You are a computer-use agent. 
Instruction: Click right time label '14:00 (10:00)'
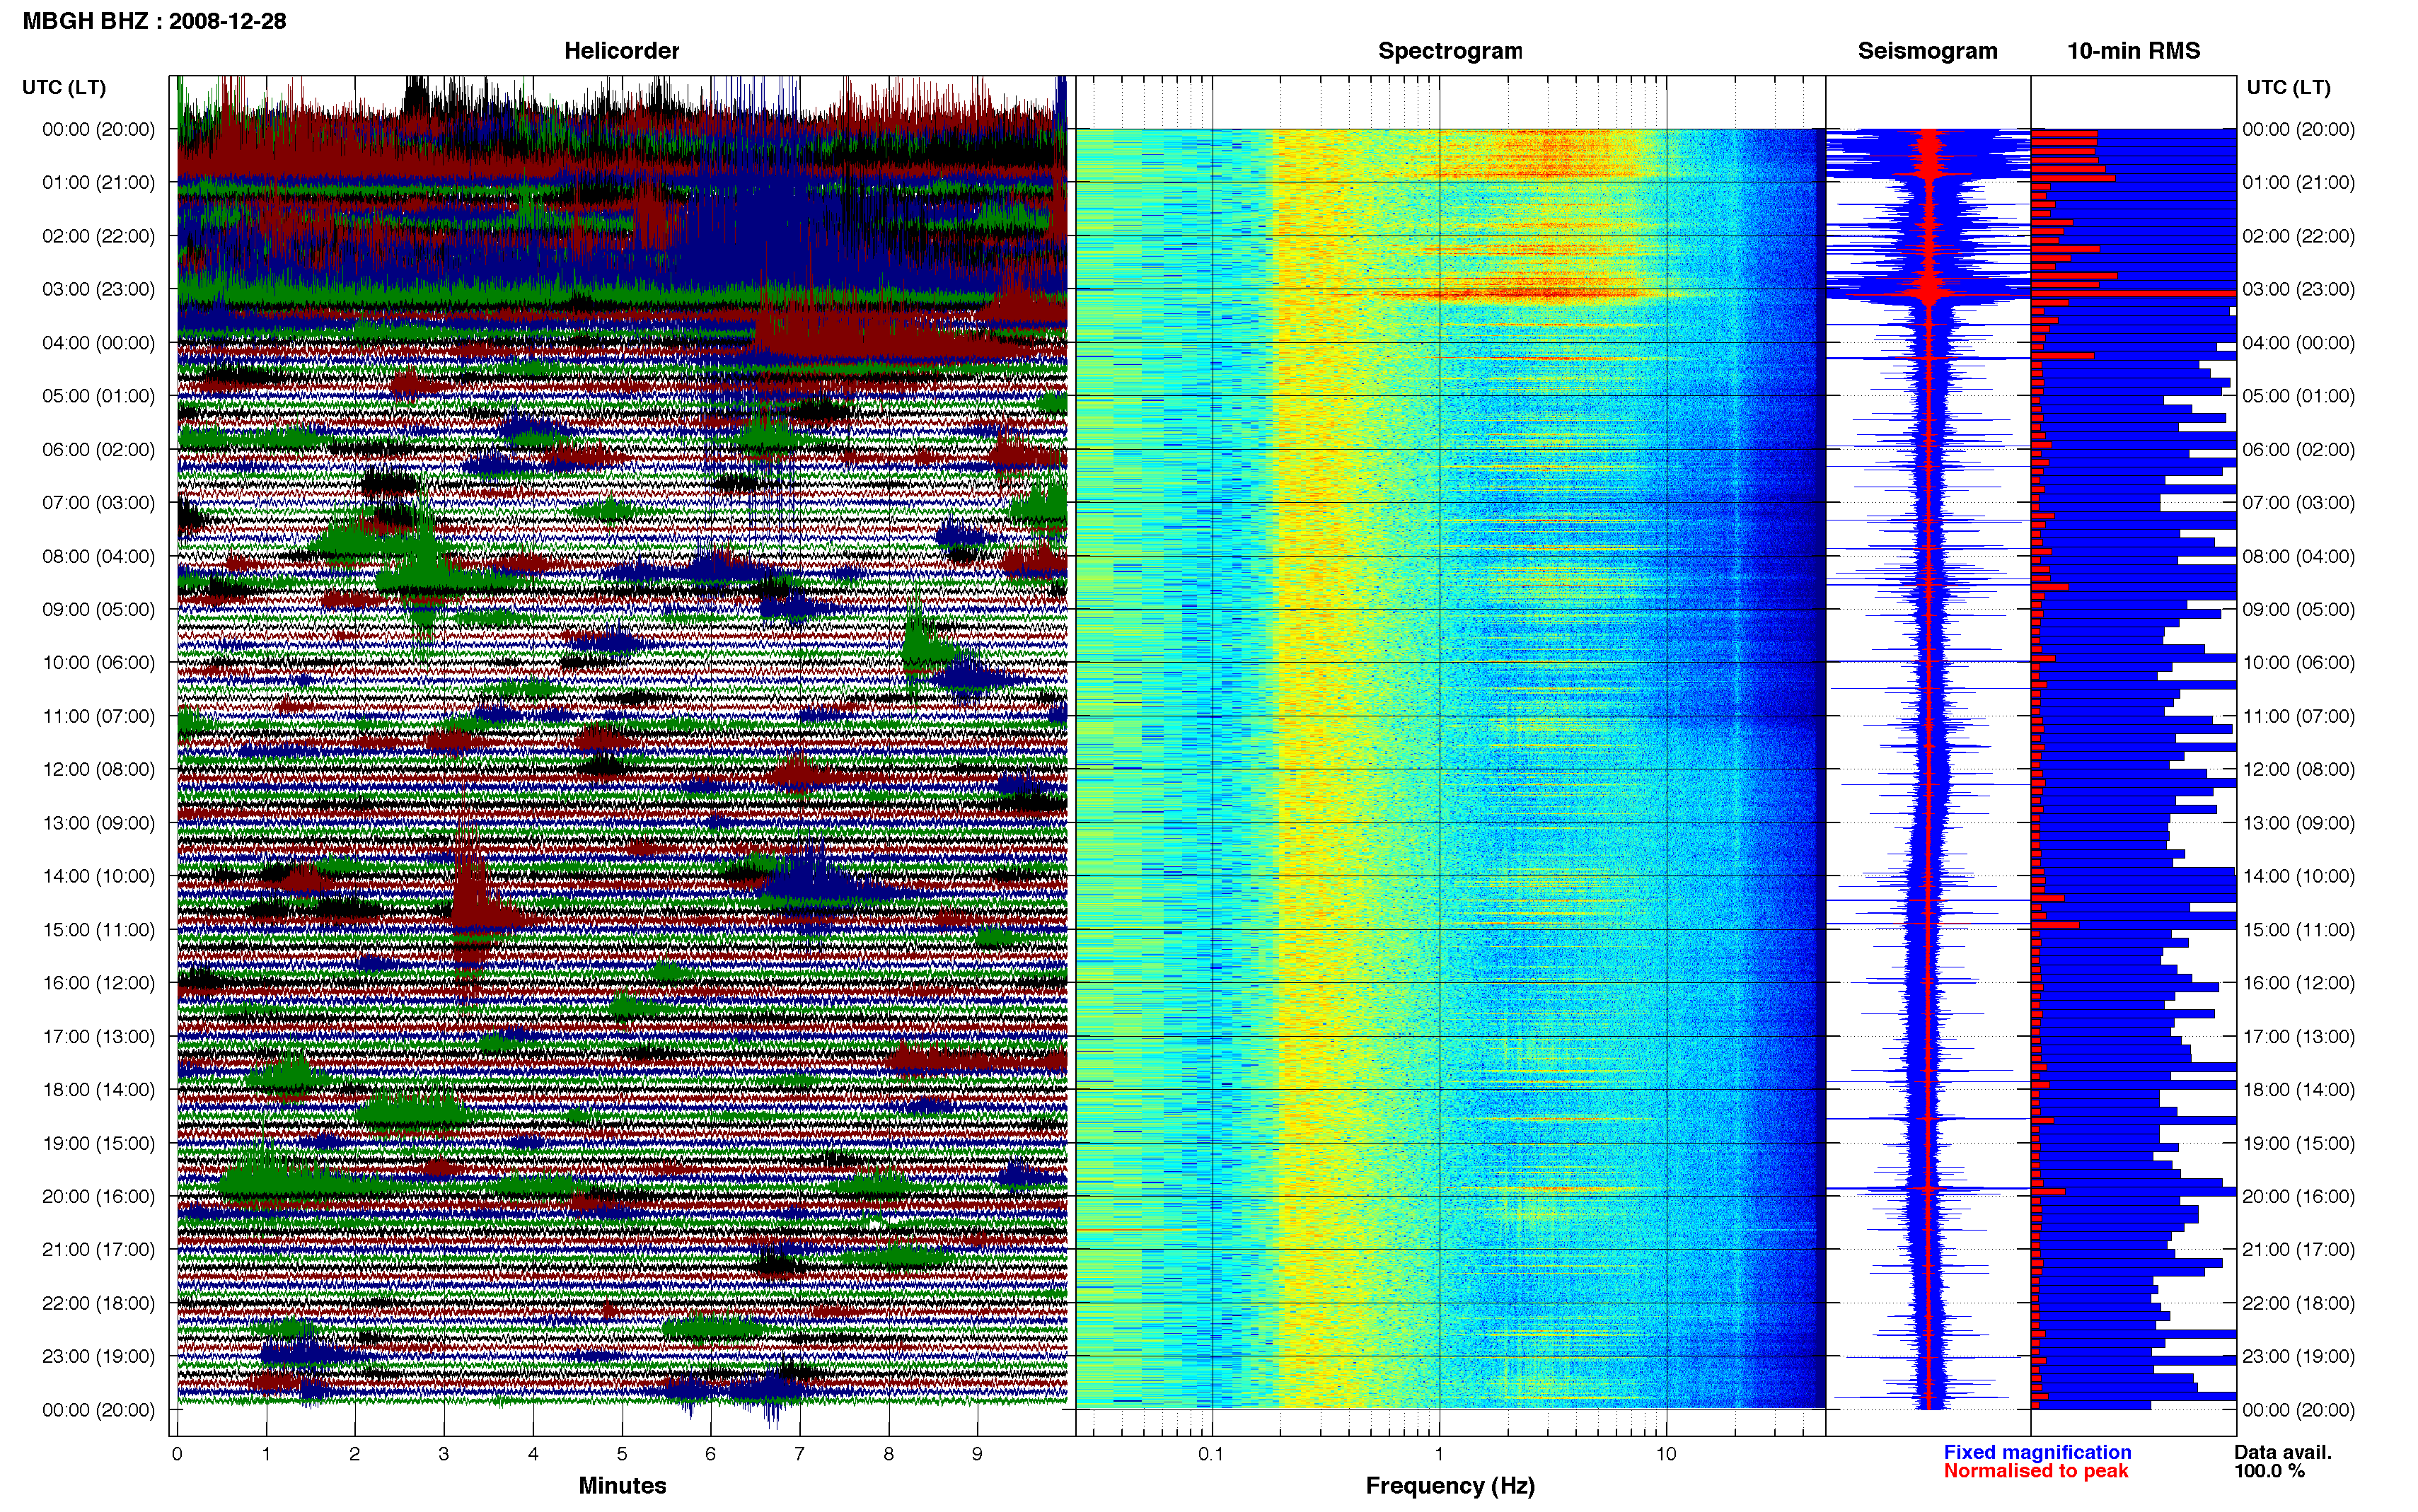2298,876
